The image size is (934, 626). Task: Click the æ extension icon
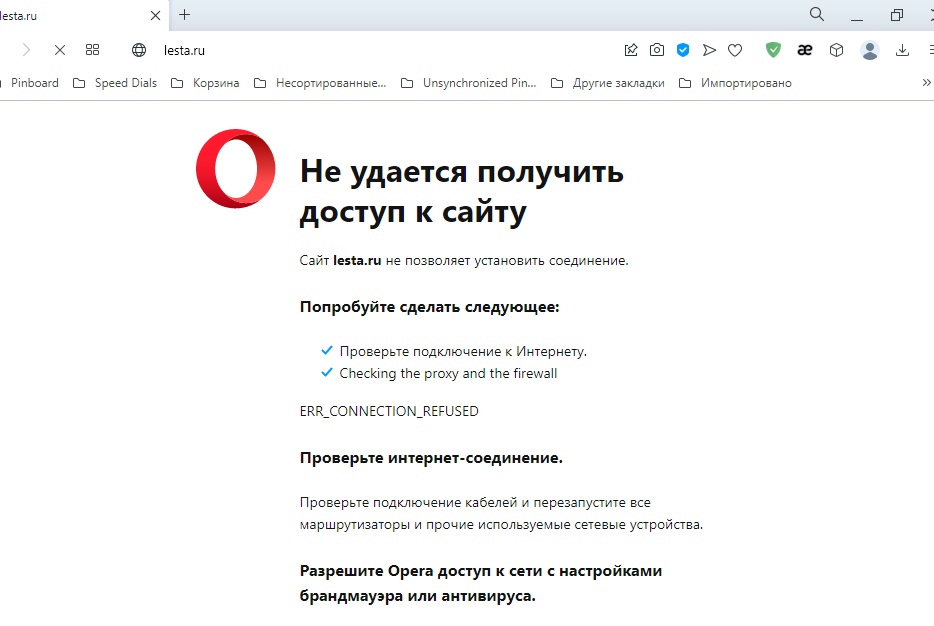pyautogui.click(x=805, y=50)
